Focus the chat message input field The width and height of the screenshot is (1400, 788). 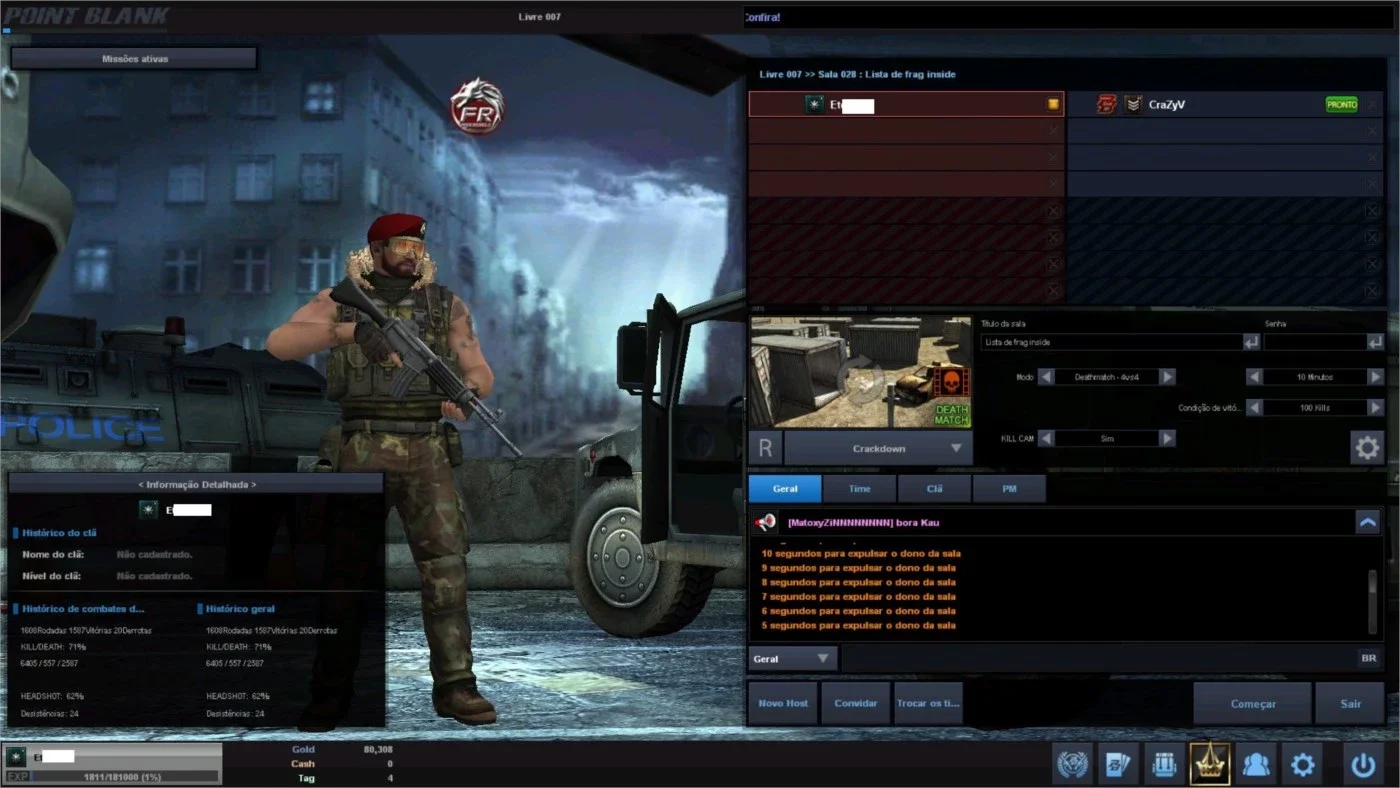pyautogui.click(x=1097, y=658)
